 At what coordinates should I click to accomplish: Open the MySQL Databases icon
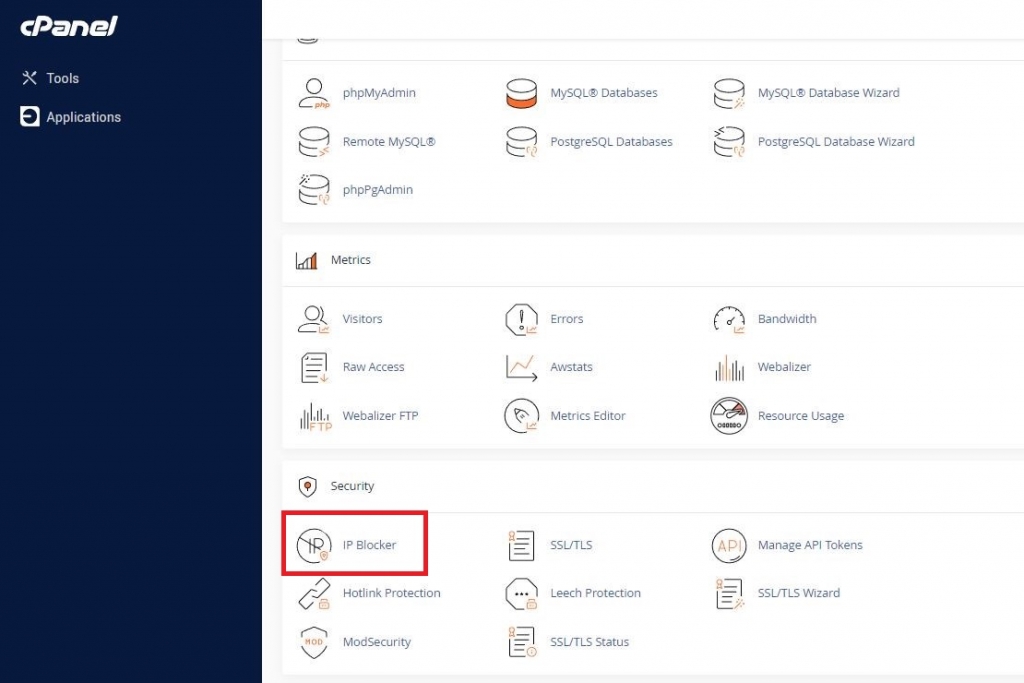tap(521, 93)
